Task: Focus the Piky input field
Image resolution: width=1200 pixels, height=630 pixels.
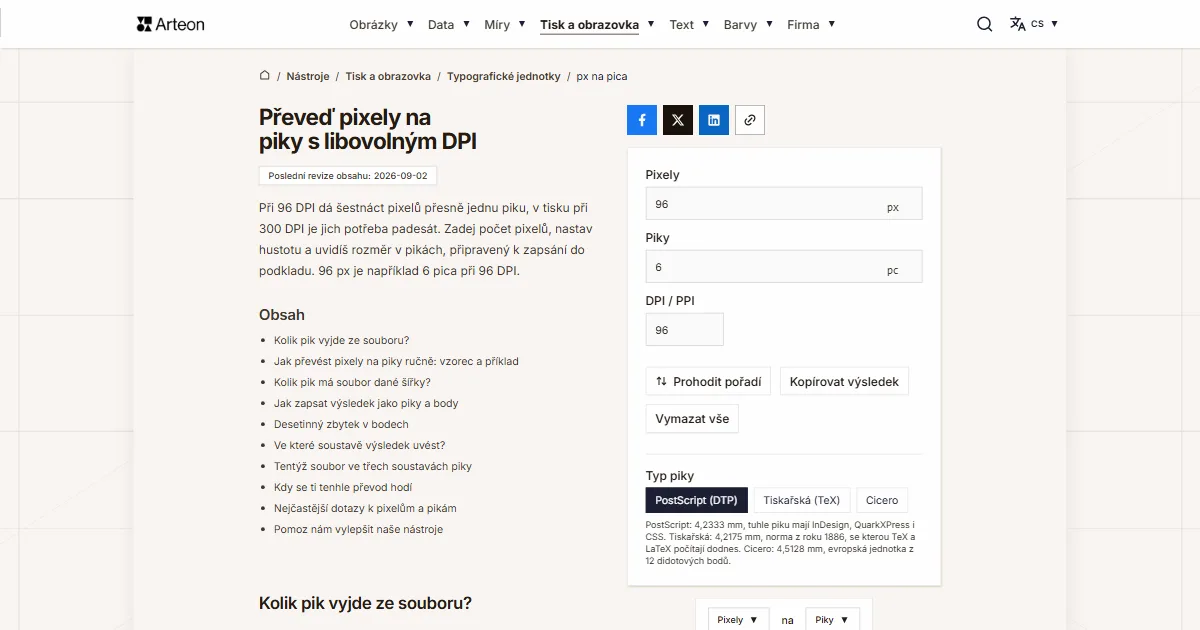Action: (x=784, y=267)
